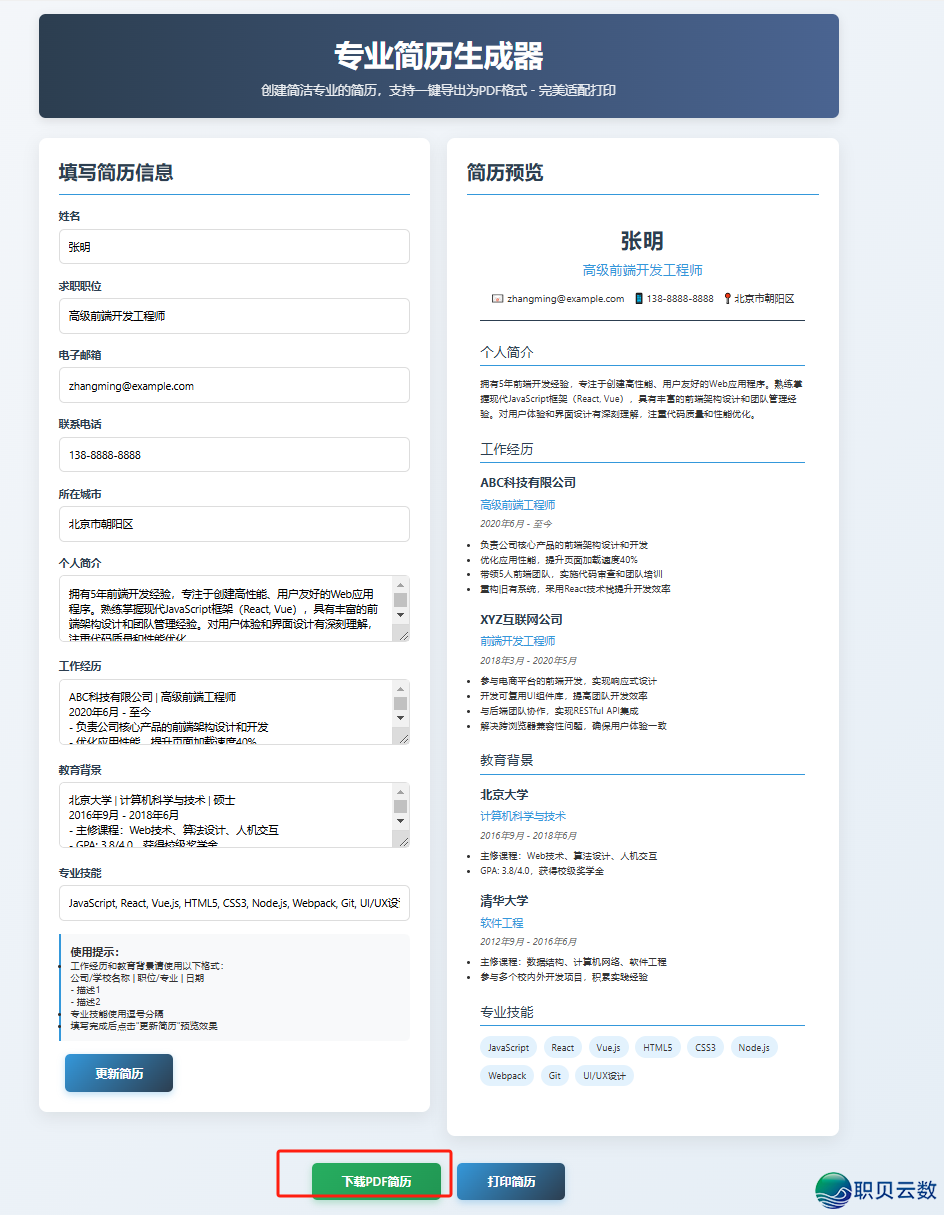Image resolution: width=944 pixels, height=1215 pixels.
Task: Click the name 张明 in resume preview
Action: tap(642, 241)
